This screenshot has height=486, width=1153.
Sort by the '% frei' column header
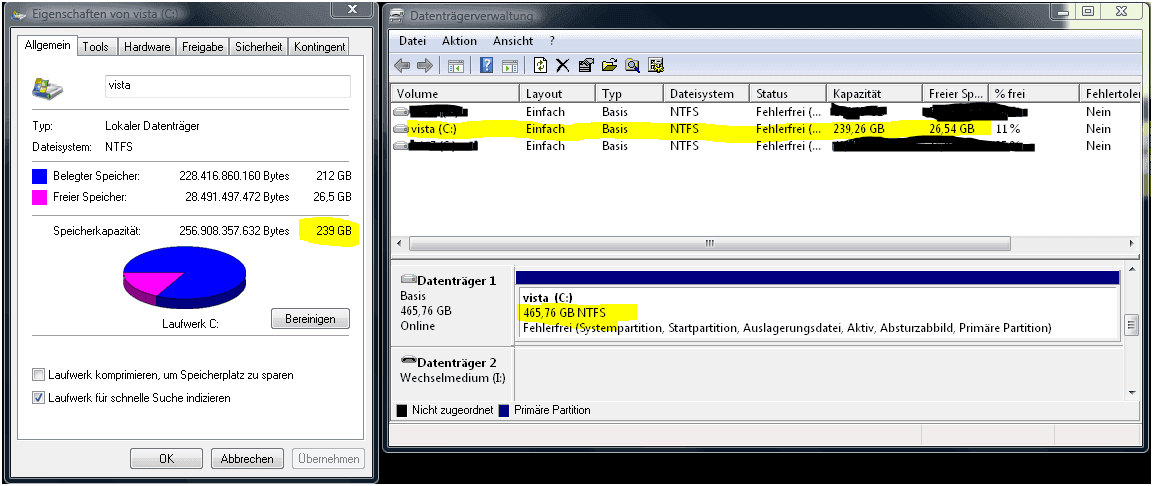(1034, 93)
